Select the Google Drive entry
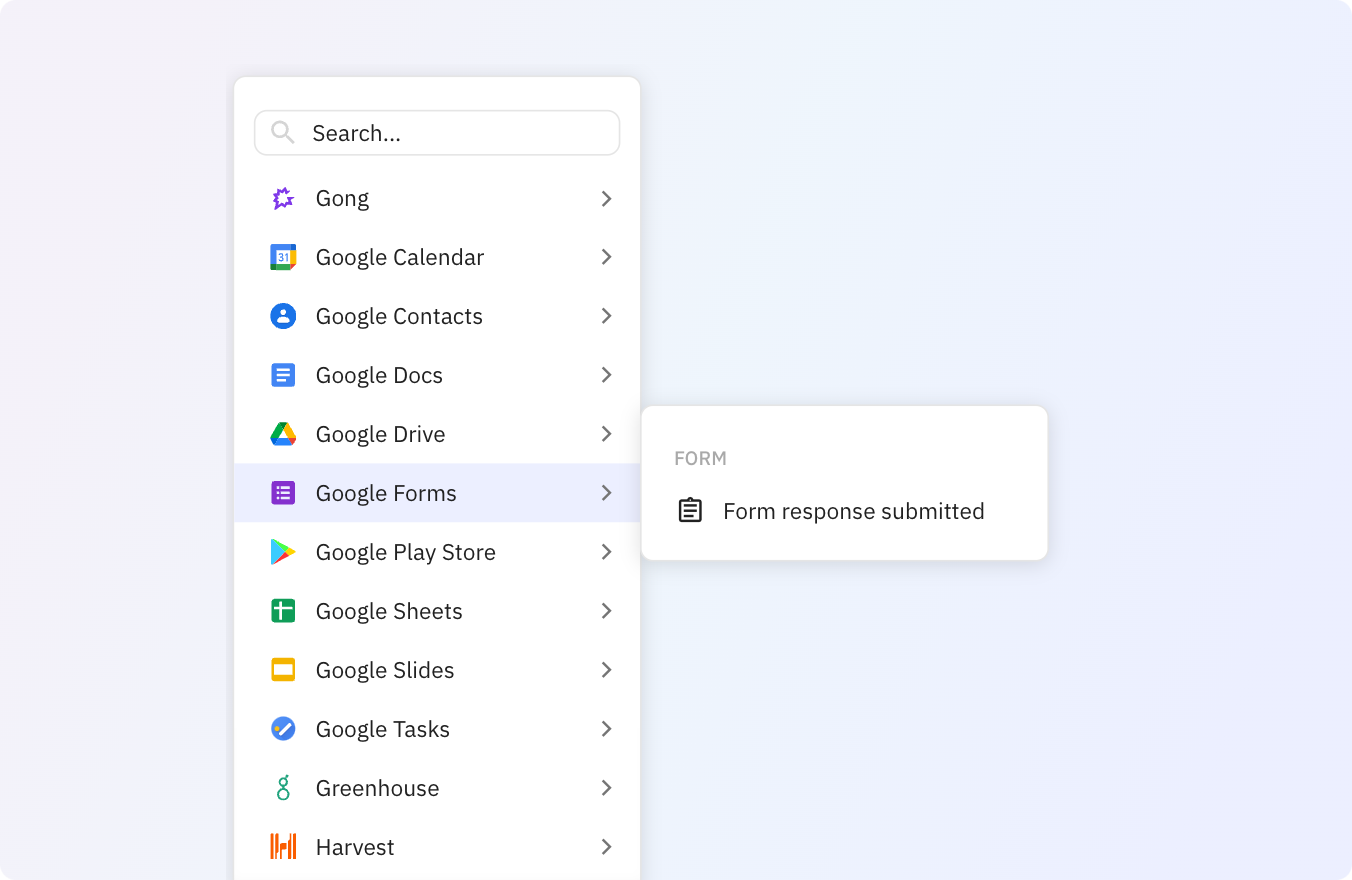Screen dimensions: 1352x880 point(437,434)
